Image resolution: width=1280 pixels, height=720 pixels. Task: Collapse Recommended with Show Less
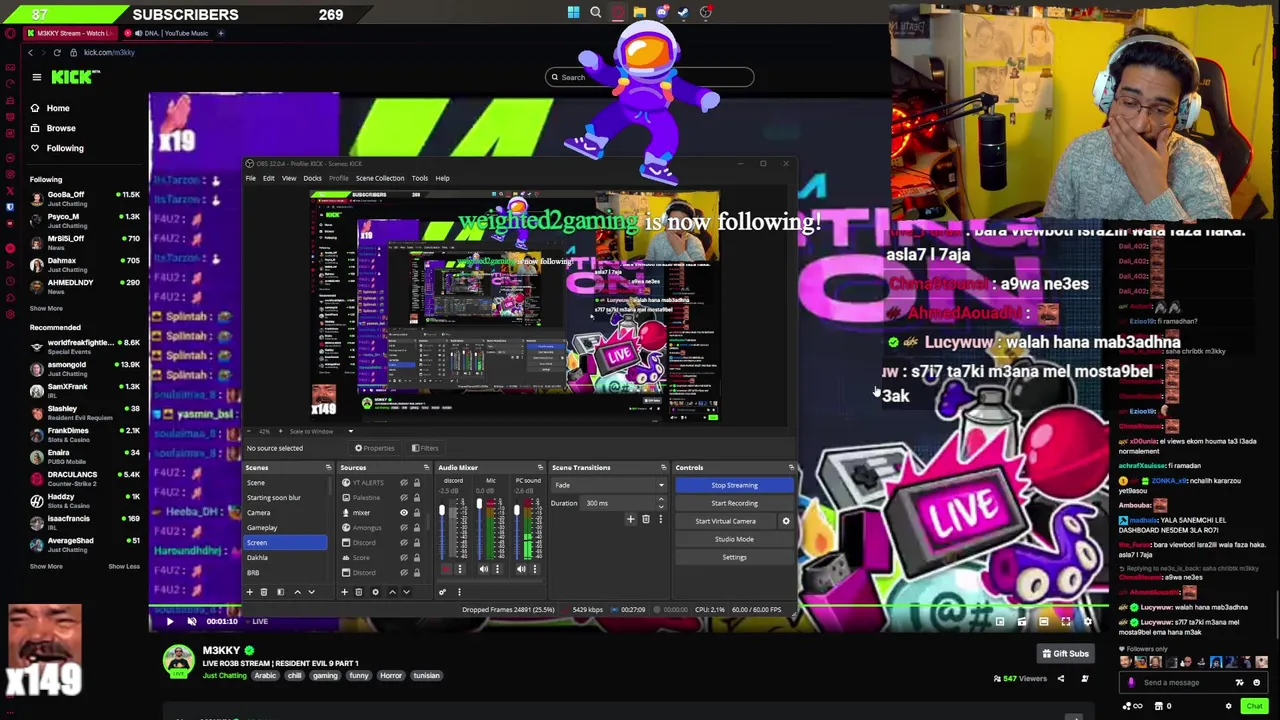124,566
